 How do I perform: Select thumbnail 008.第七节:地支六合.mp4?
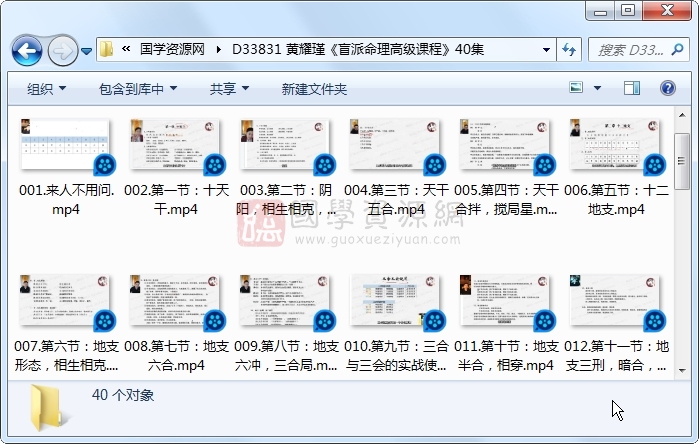point(175,300)
